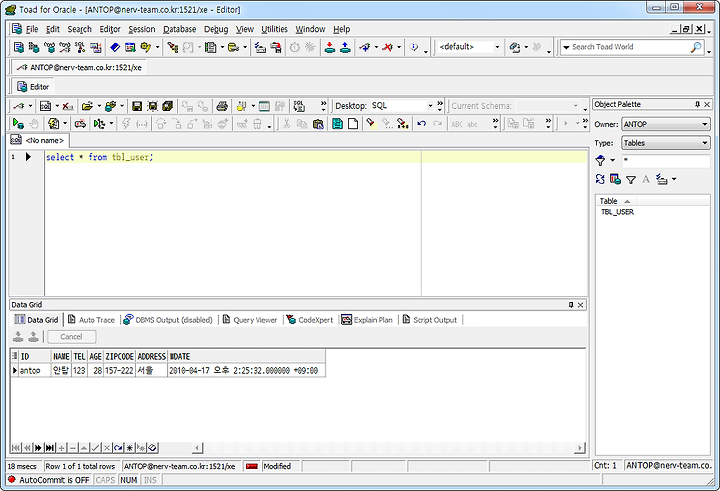
Task: Click the grid horizontal scrollbar left arrow
Action: tap(198, 447)
